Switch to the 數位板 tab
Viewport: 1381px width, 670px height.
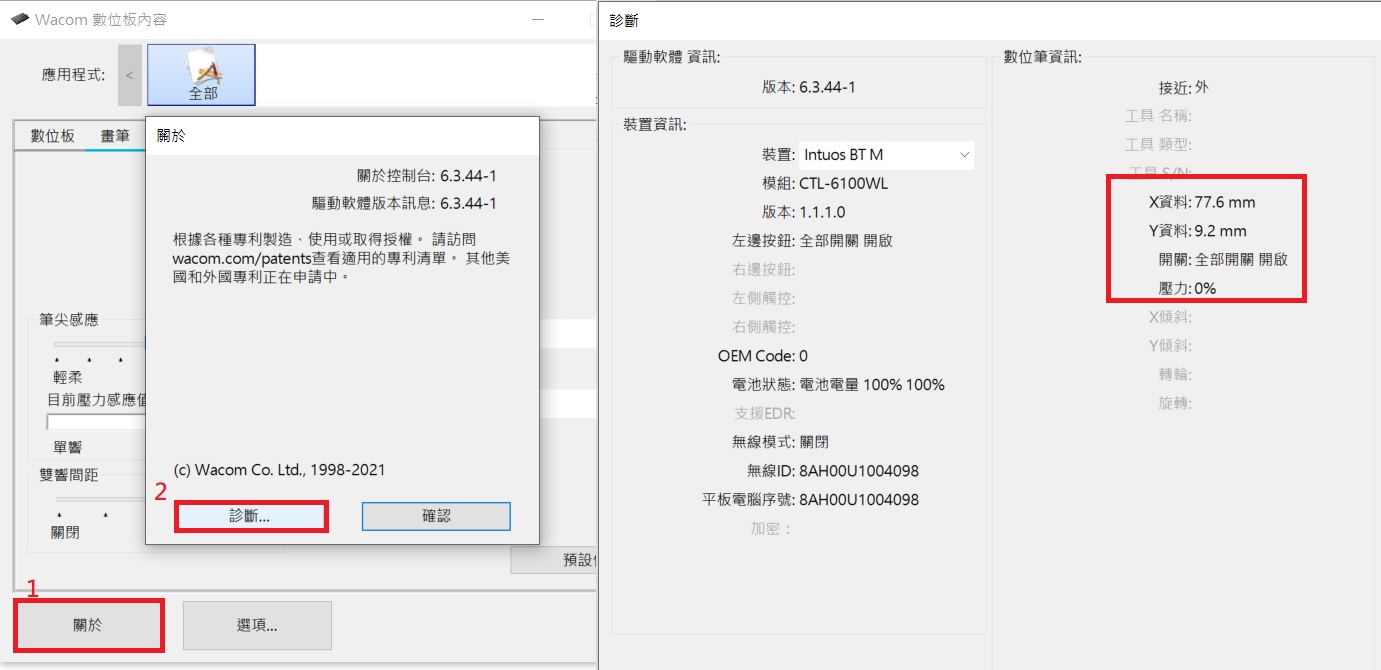tap(53, 136)
